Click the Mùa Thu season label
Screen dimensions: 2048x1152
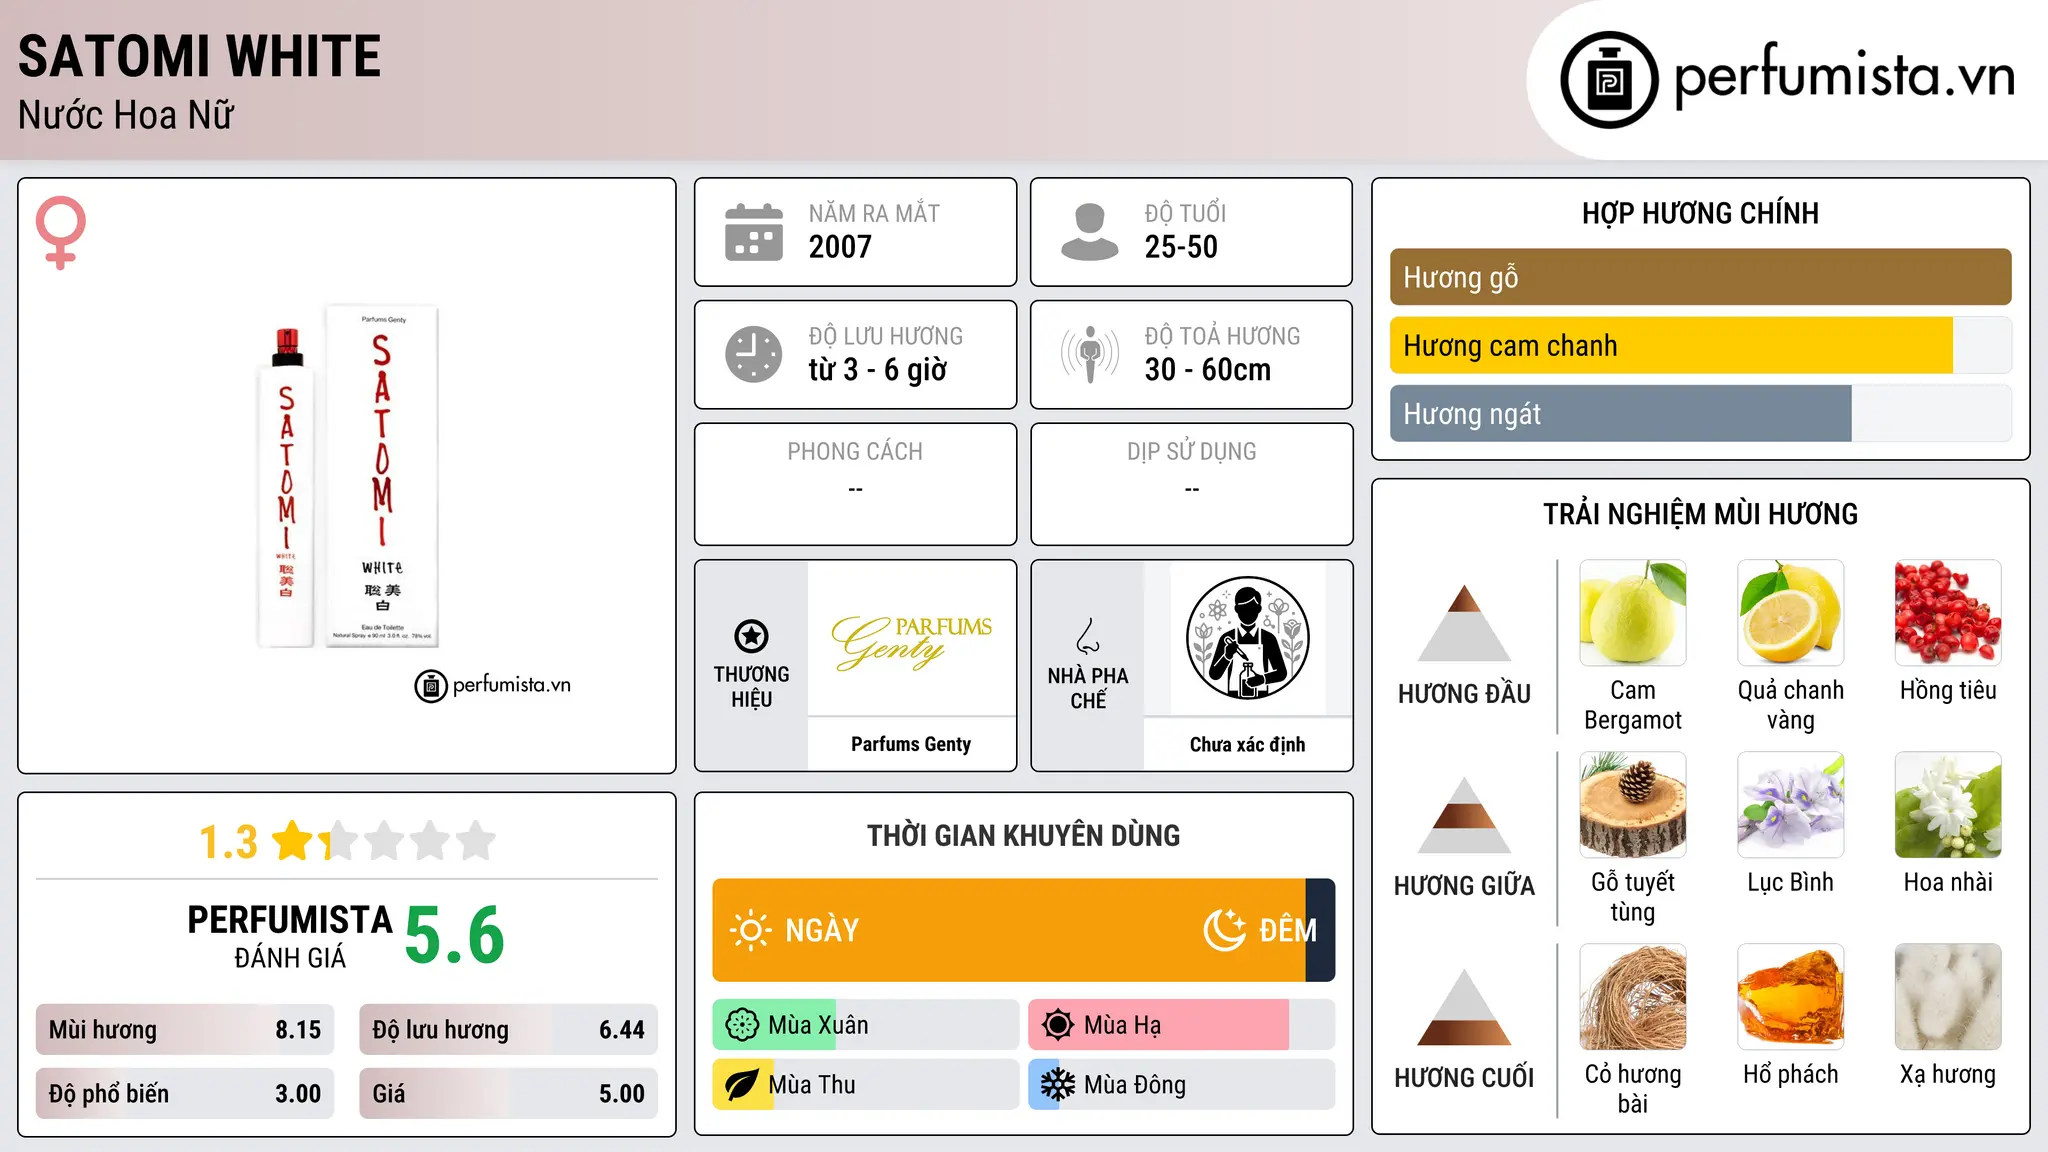point(812,1085)
